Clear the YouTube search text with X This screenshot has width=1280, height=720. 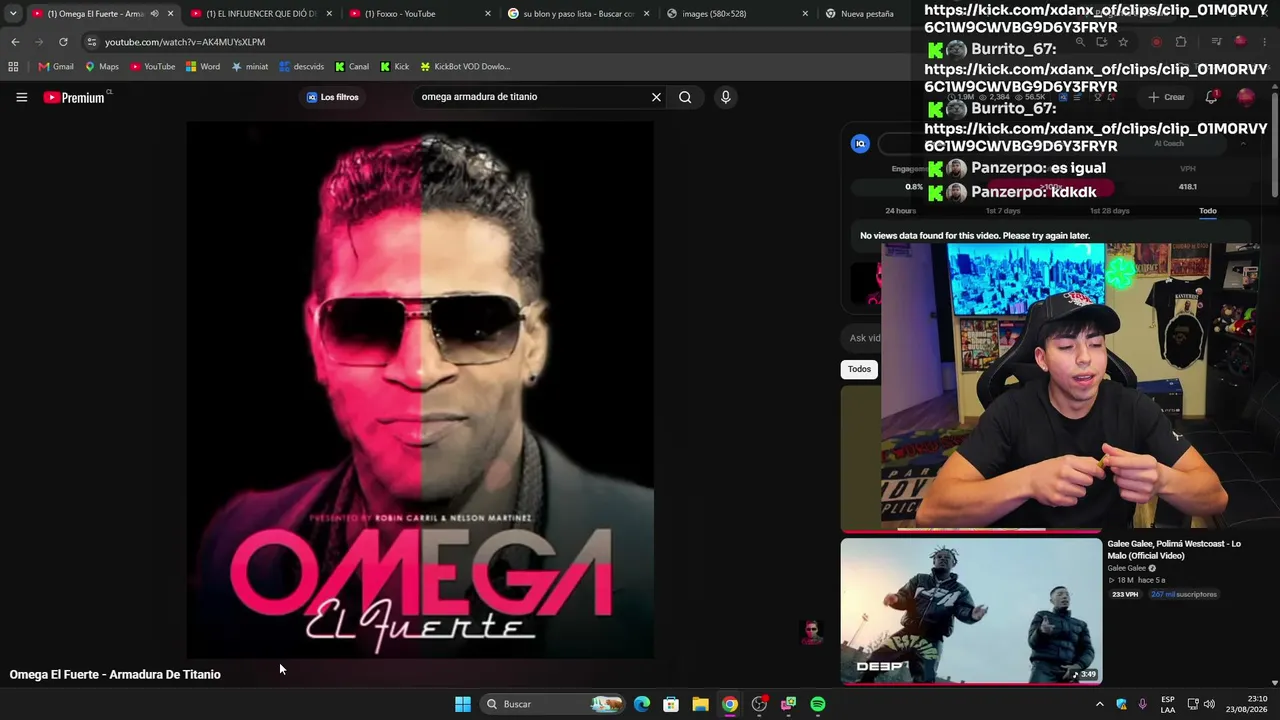[656, 97]
